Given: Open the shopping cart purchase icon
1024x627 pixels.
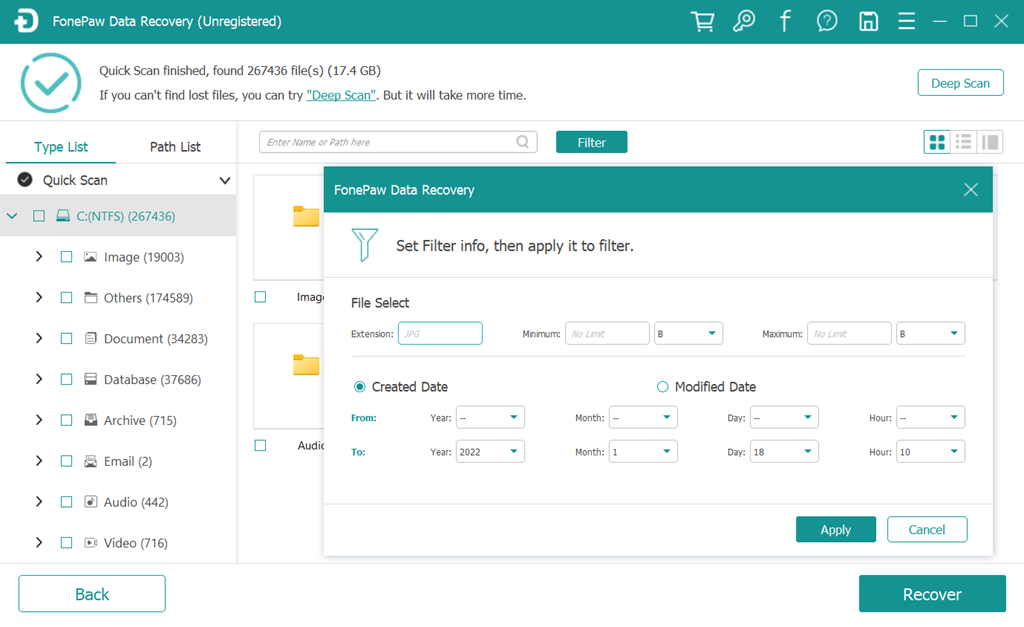Looking at the screenshot, I should click(x=702, y=22).
